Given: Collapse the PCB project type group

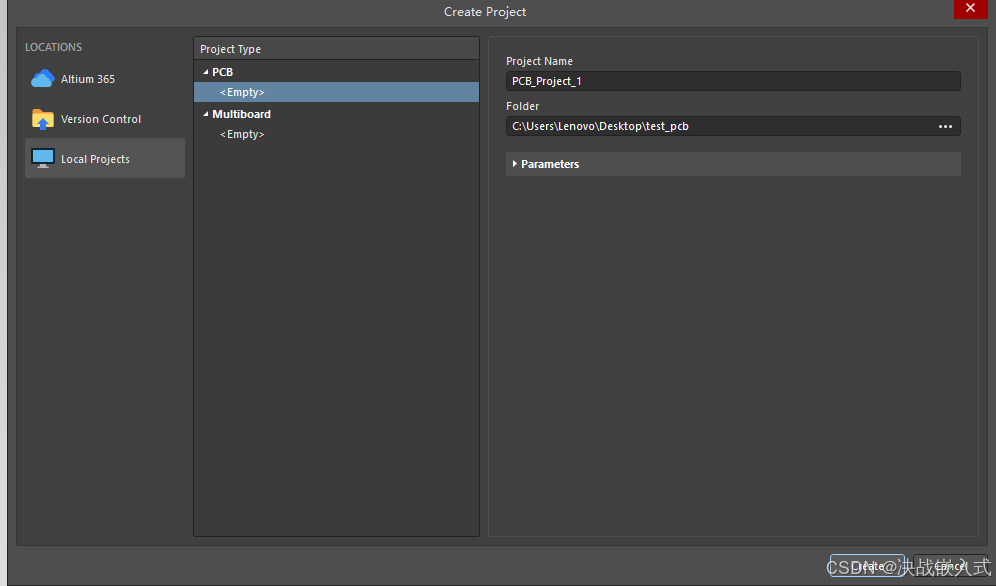Looking at the screenshot, I should (x=205, y=72).
